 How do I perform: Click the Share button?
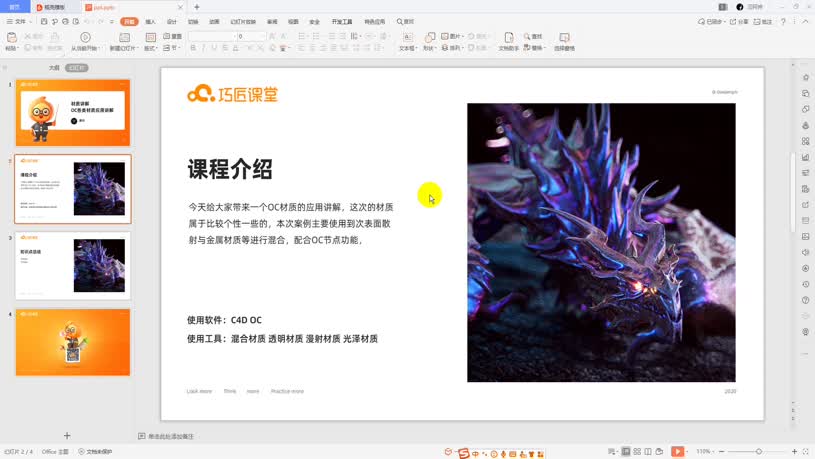click(739, 22)
